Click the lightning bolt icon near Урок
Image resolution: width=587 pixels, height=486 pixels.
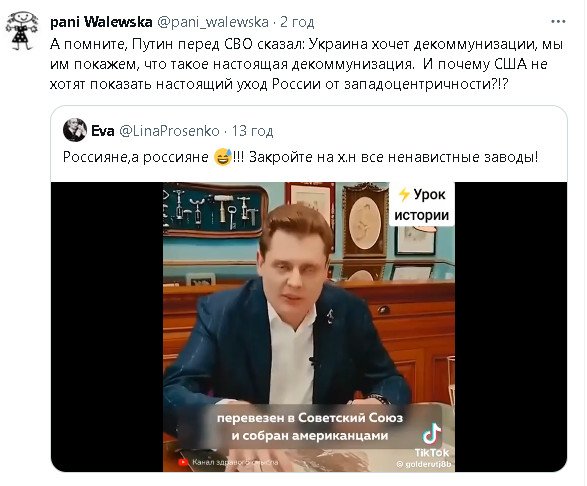pyautogui.click(x=404, y=195)
